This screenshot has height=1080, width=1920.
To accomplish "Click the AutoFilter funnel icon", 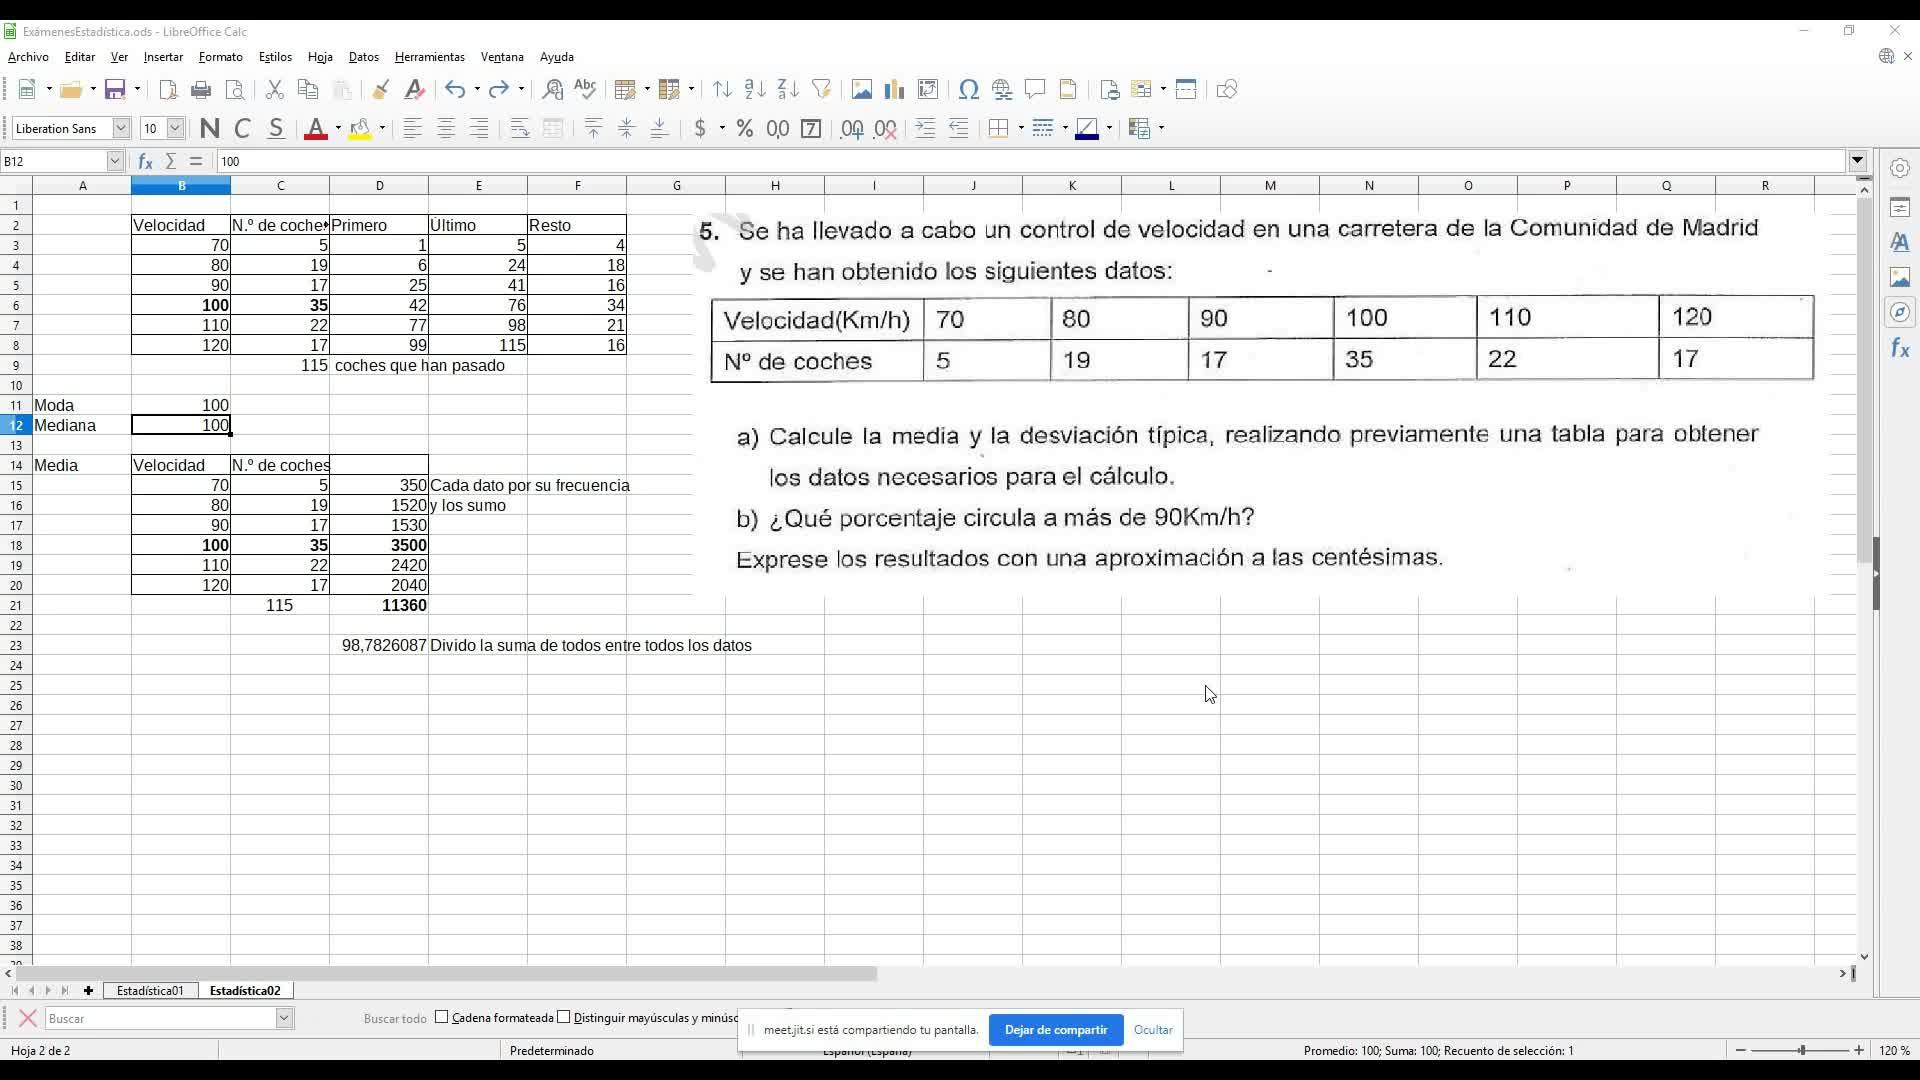I will click(821, 90).
